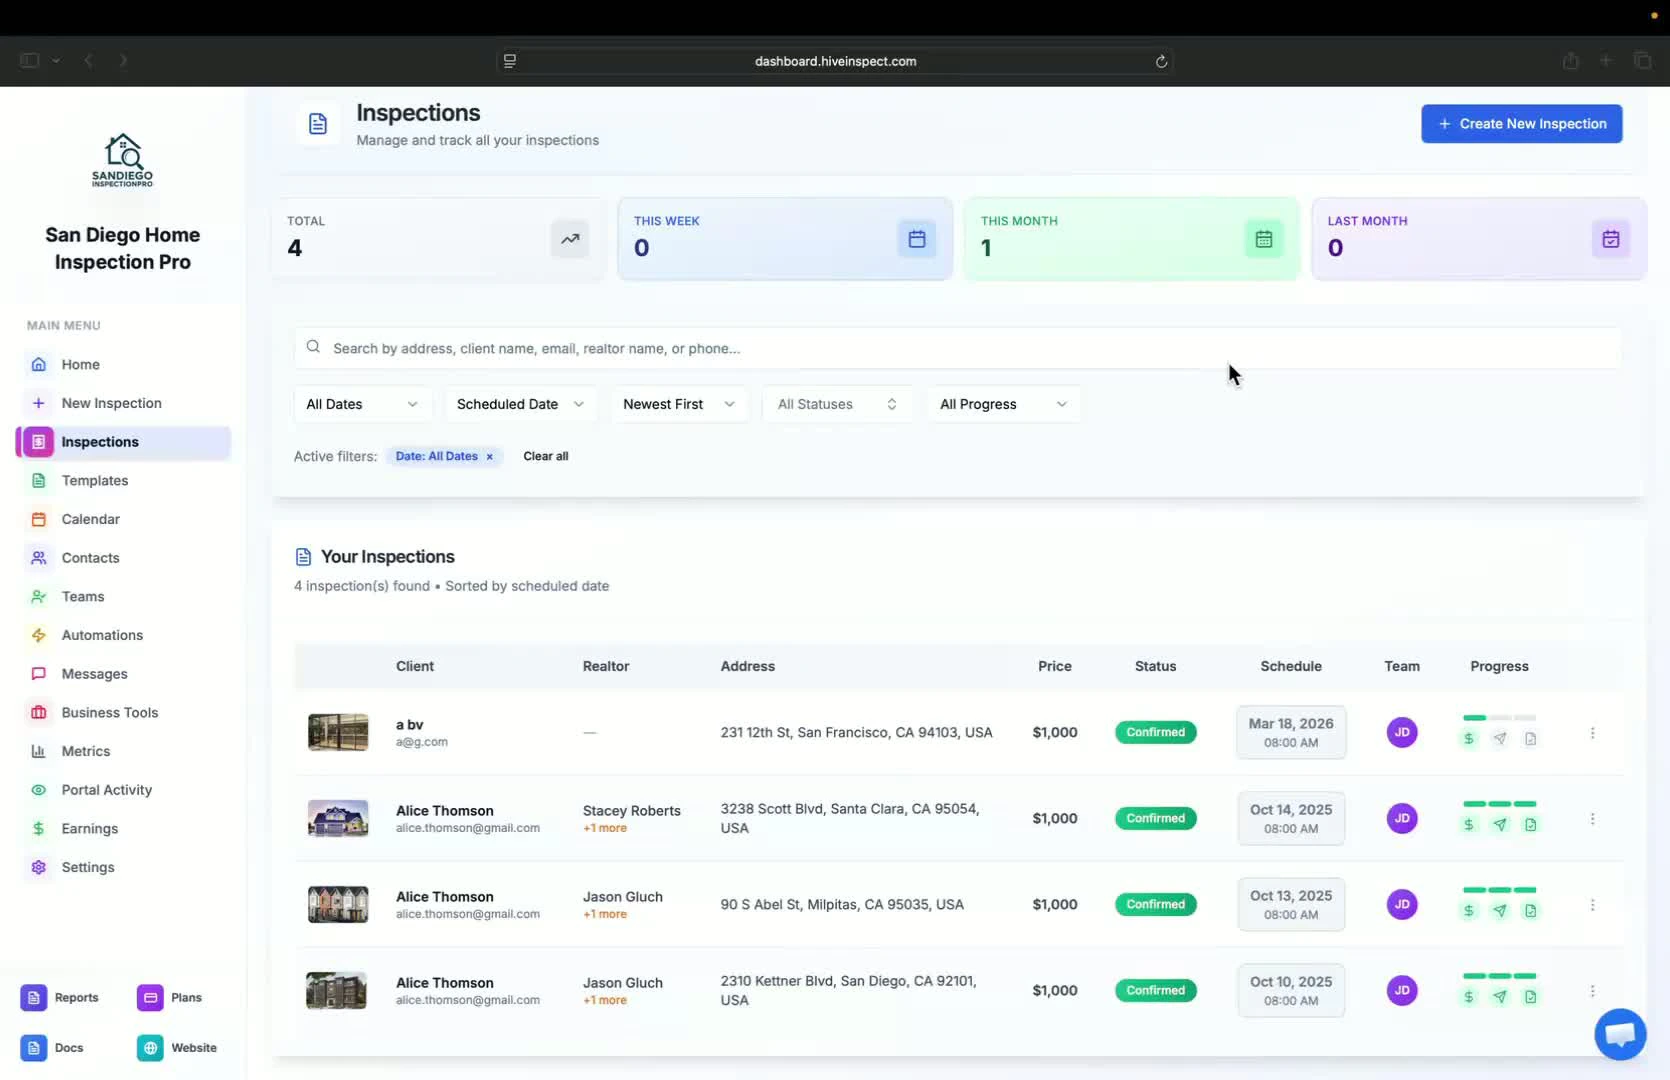Open the report document icon for the Milpitas inspection

[1531, 910]
